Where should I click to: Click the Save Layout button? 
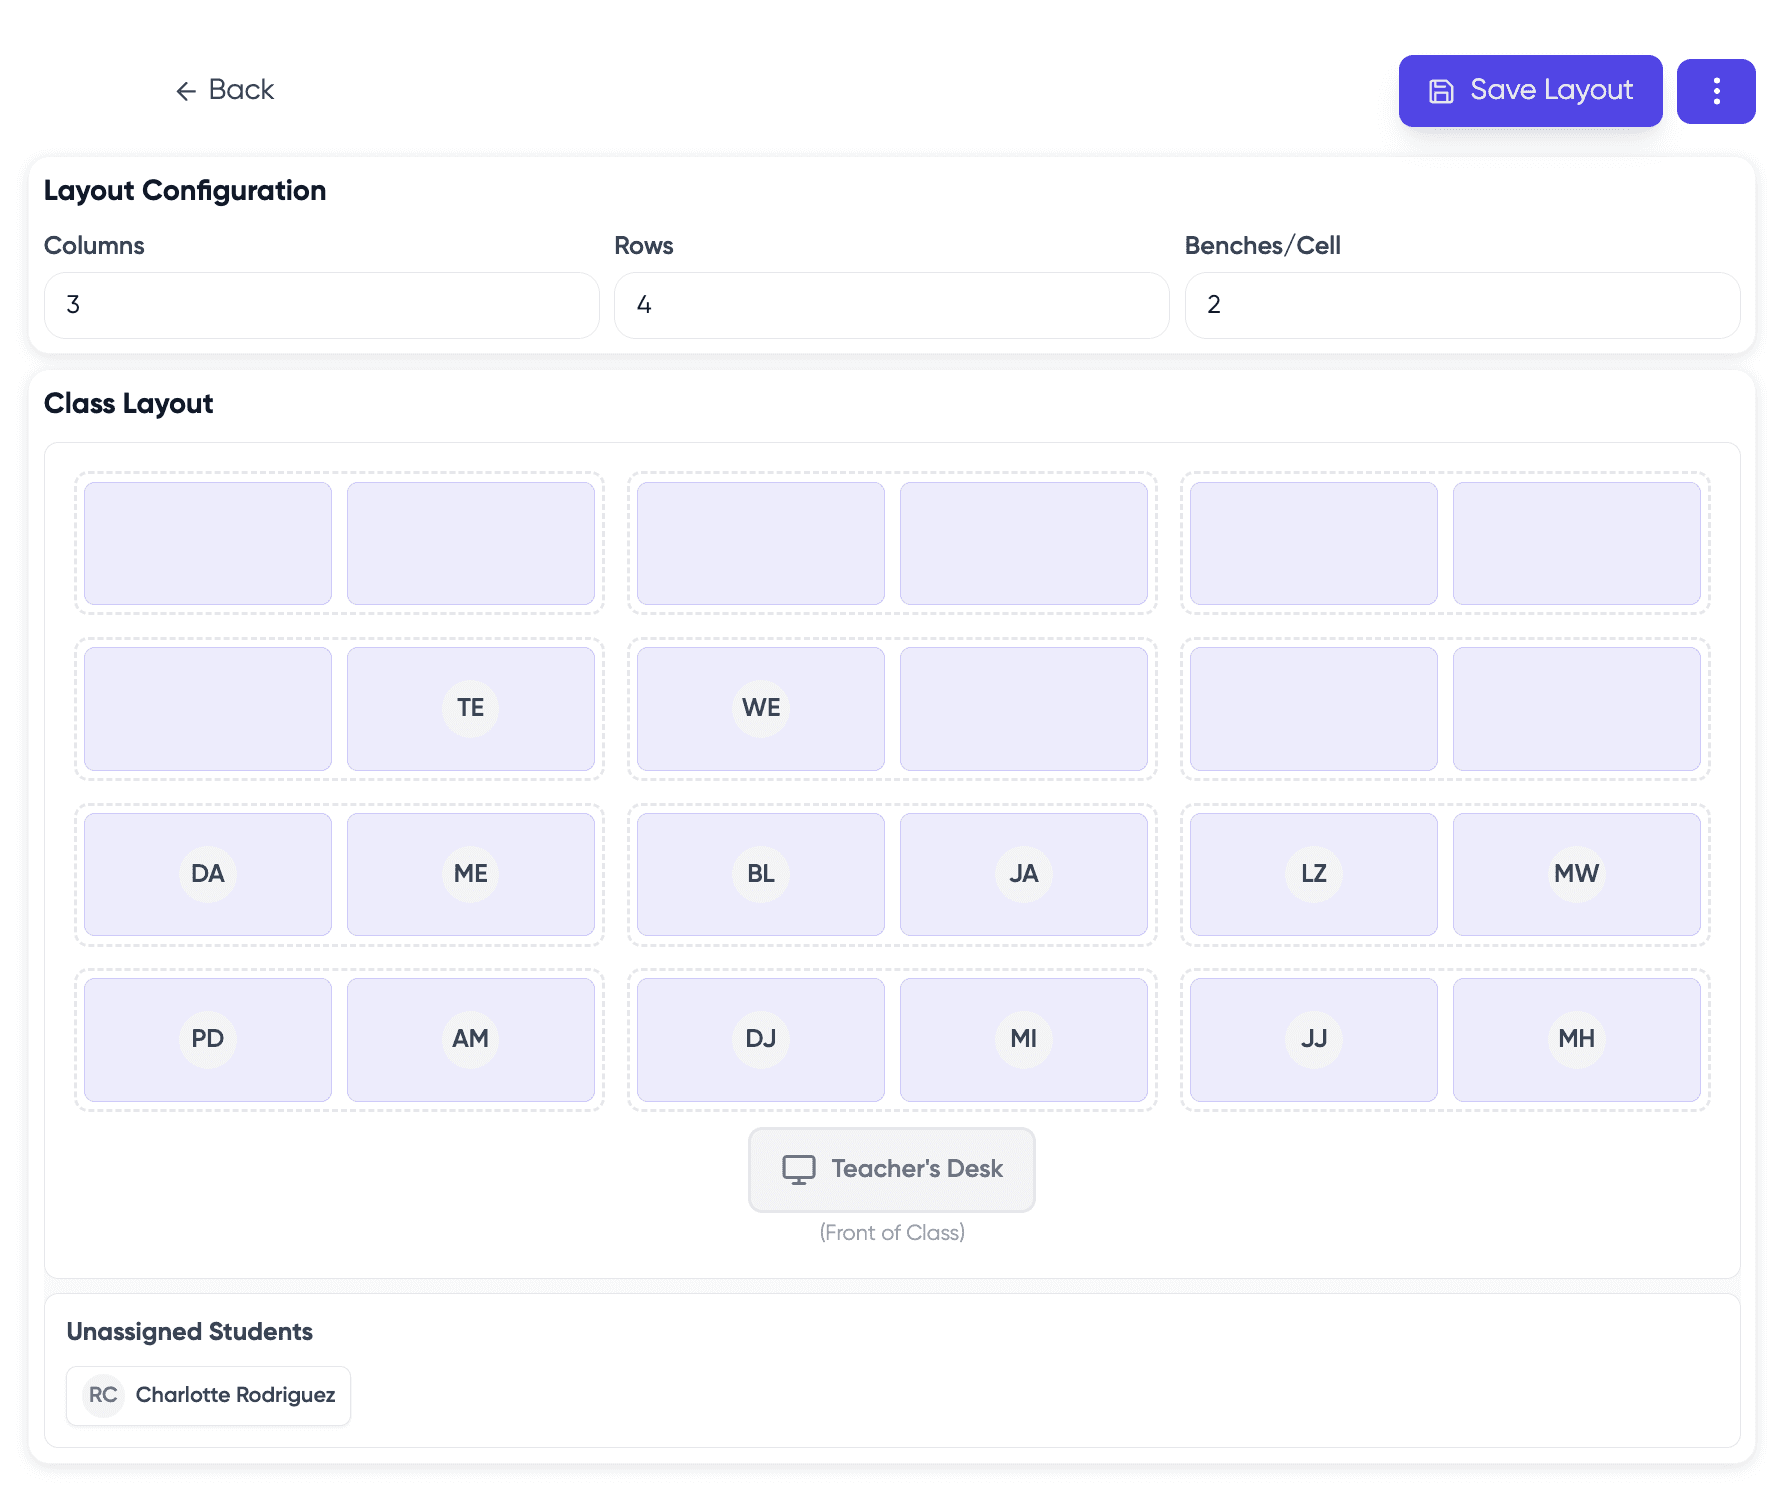pos(1530,91)
